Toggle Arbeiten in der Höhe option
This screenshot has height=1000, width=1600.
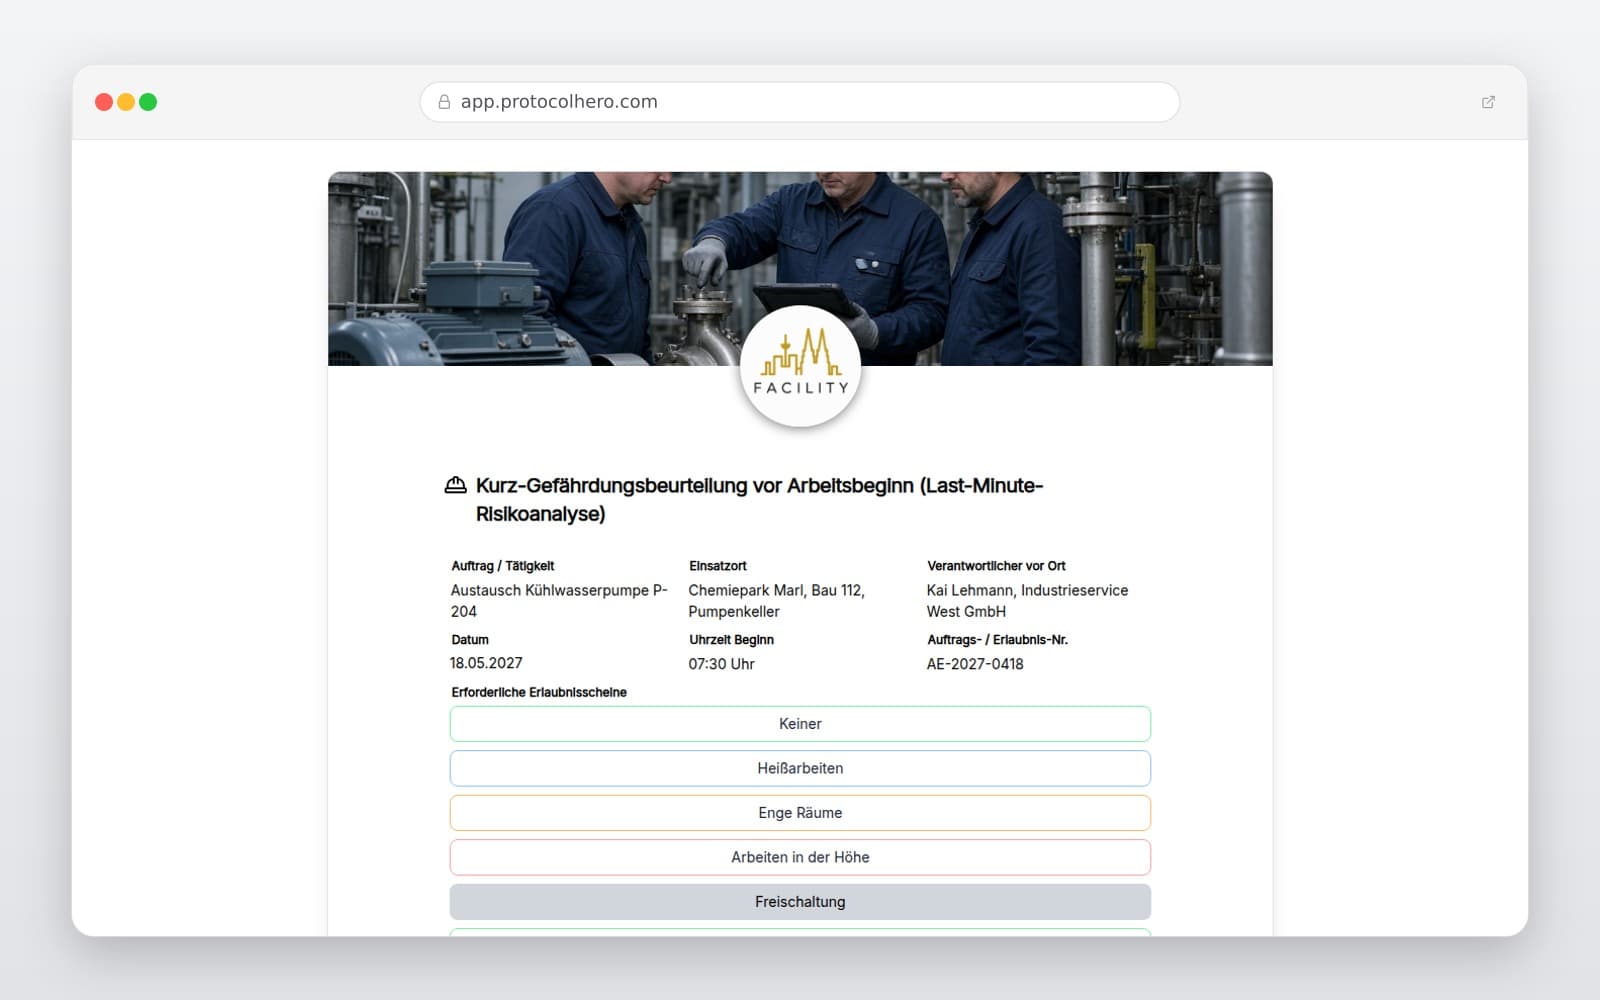(800, 857)
